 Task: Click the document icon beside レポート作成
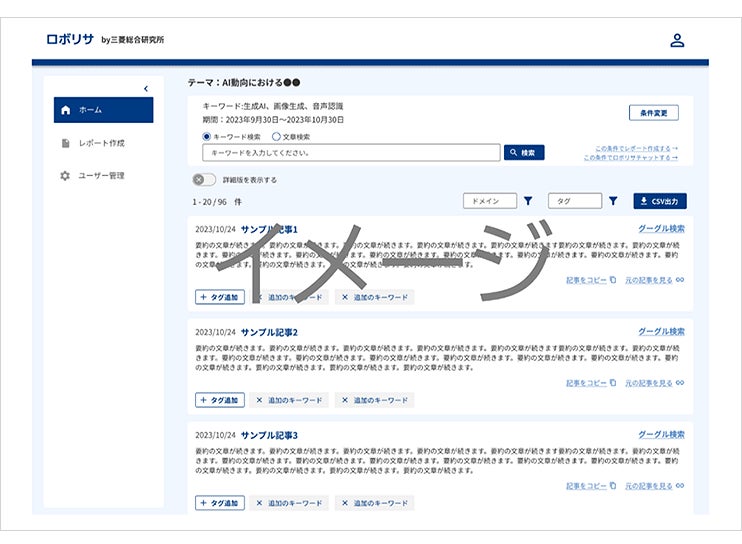click(x=66, y=143)
